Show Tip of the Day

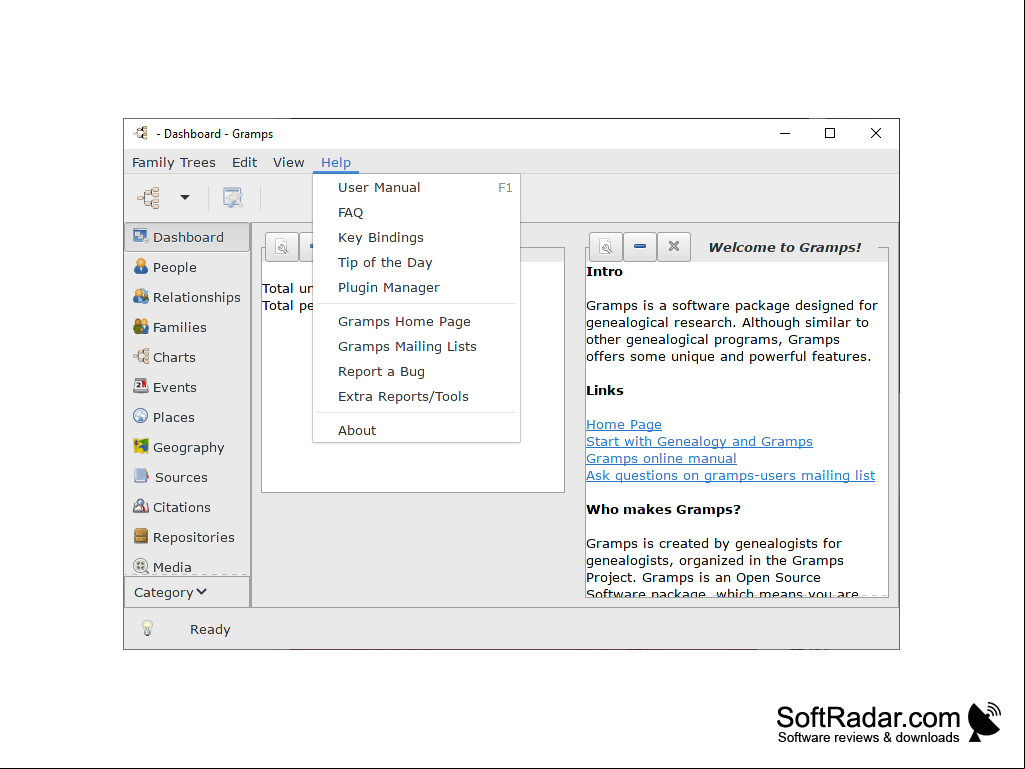pyautogui.click(x=416, y=262)
